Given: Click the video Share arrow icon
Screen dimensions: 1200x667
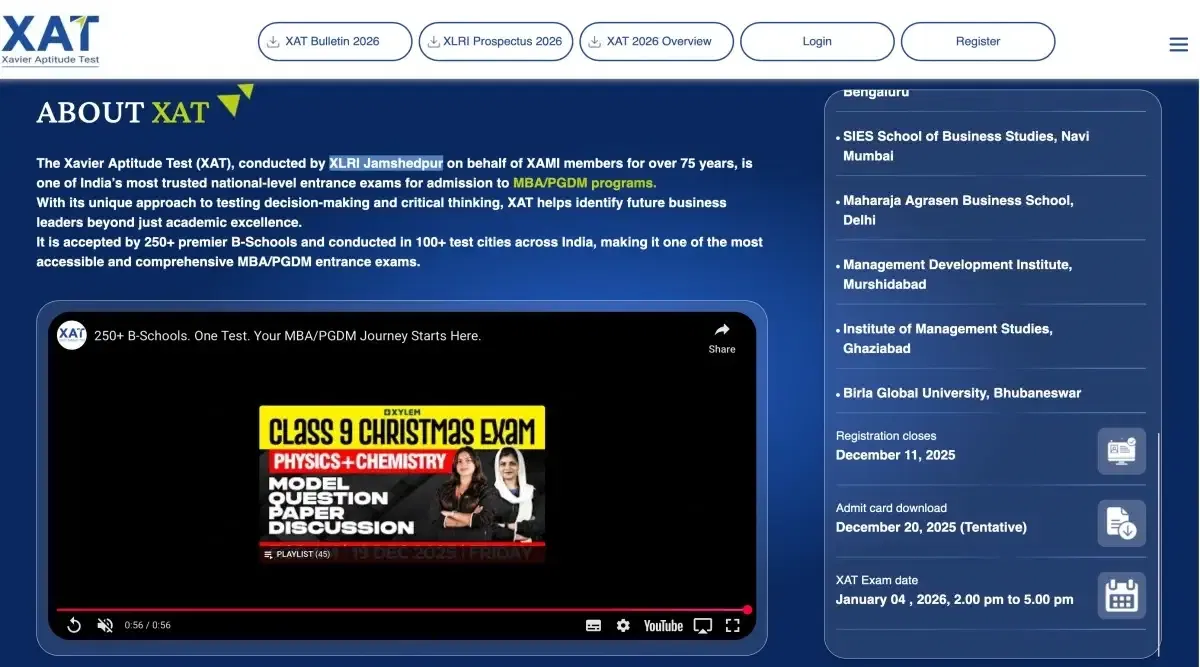Looking at the screenshot, I should [722, 331].
